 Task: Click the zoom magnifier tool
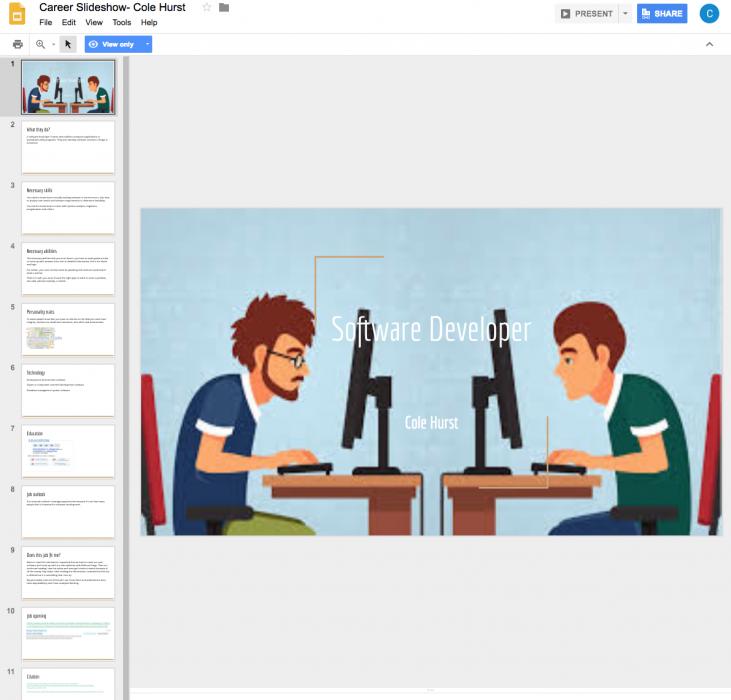point(41,44)
